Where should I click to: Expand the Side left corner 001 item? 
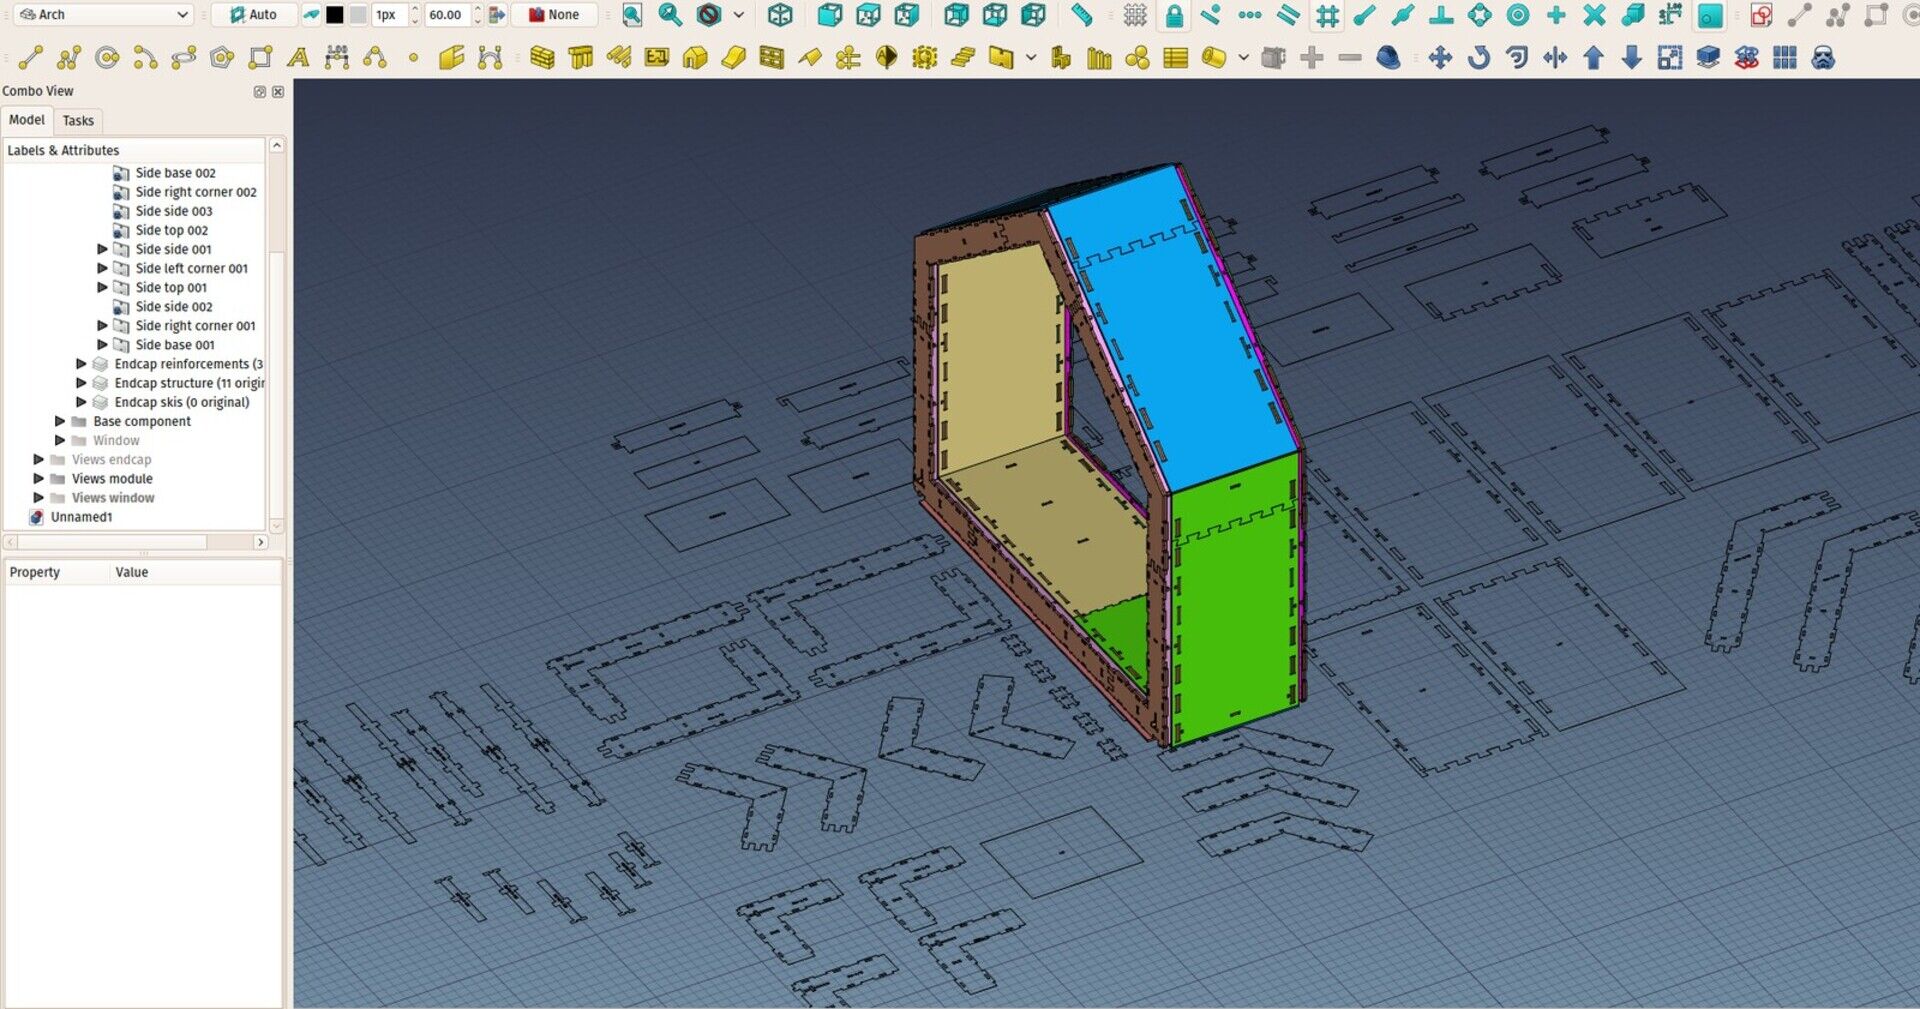(x=102, y=268)
